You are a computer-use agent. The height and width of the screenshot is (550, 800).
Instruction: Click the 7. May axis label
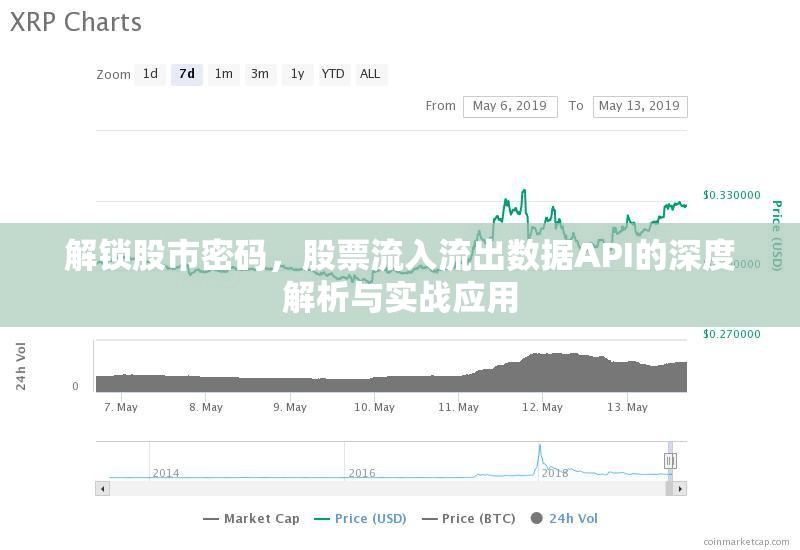[x=121, y=408]
